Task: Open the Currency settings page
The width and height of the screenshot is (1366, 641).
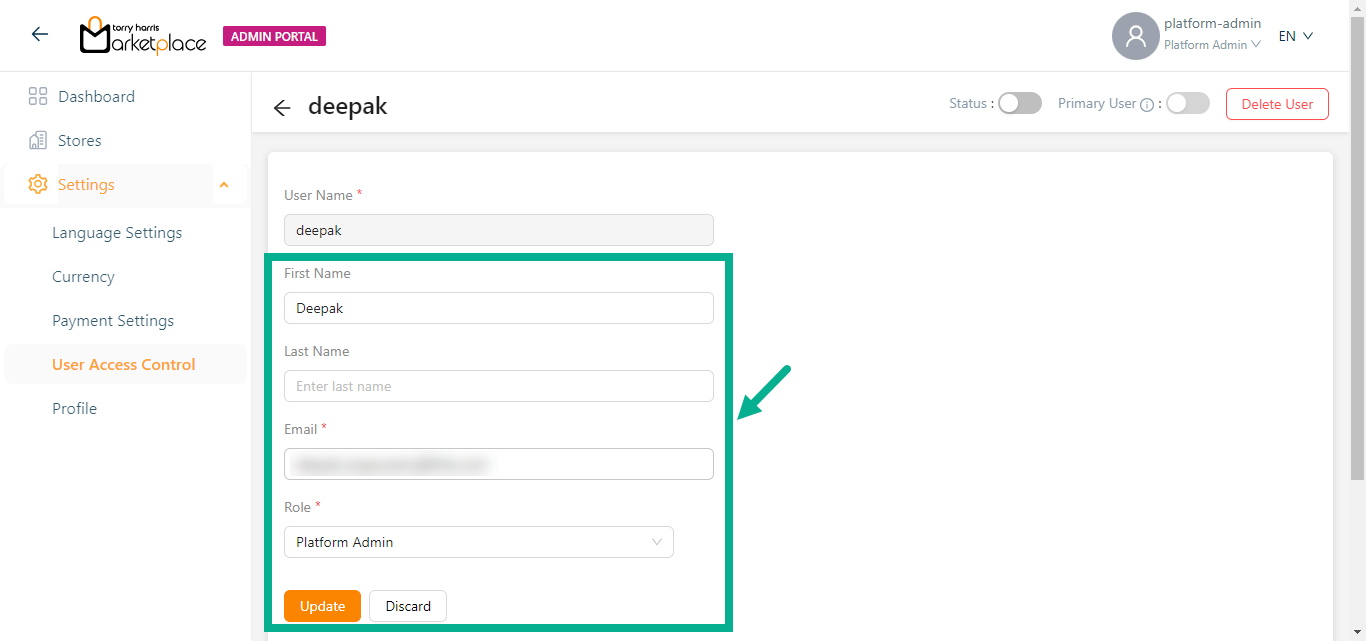Action: [x=83, y=277]
